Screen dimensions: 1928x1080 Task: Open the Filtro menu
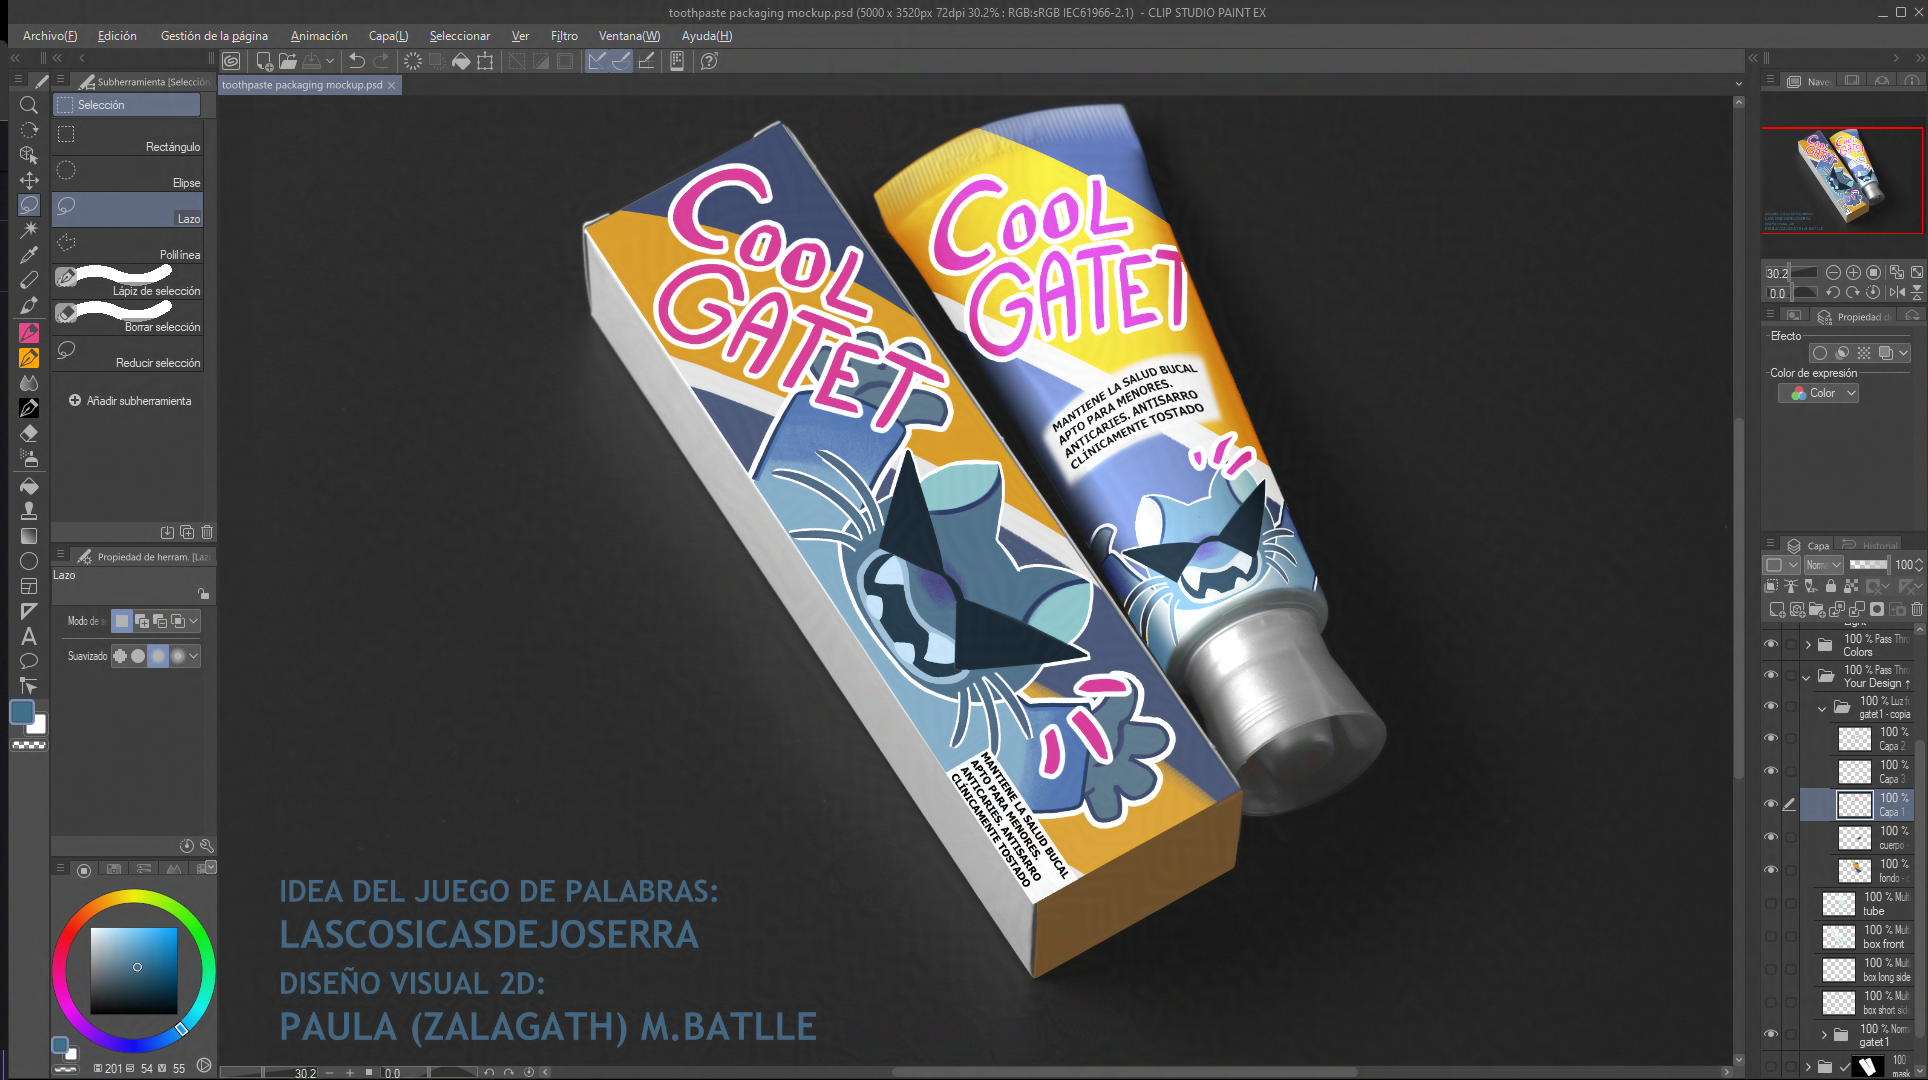click(x=564, y=36)
